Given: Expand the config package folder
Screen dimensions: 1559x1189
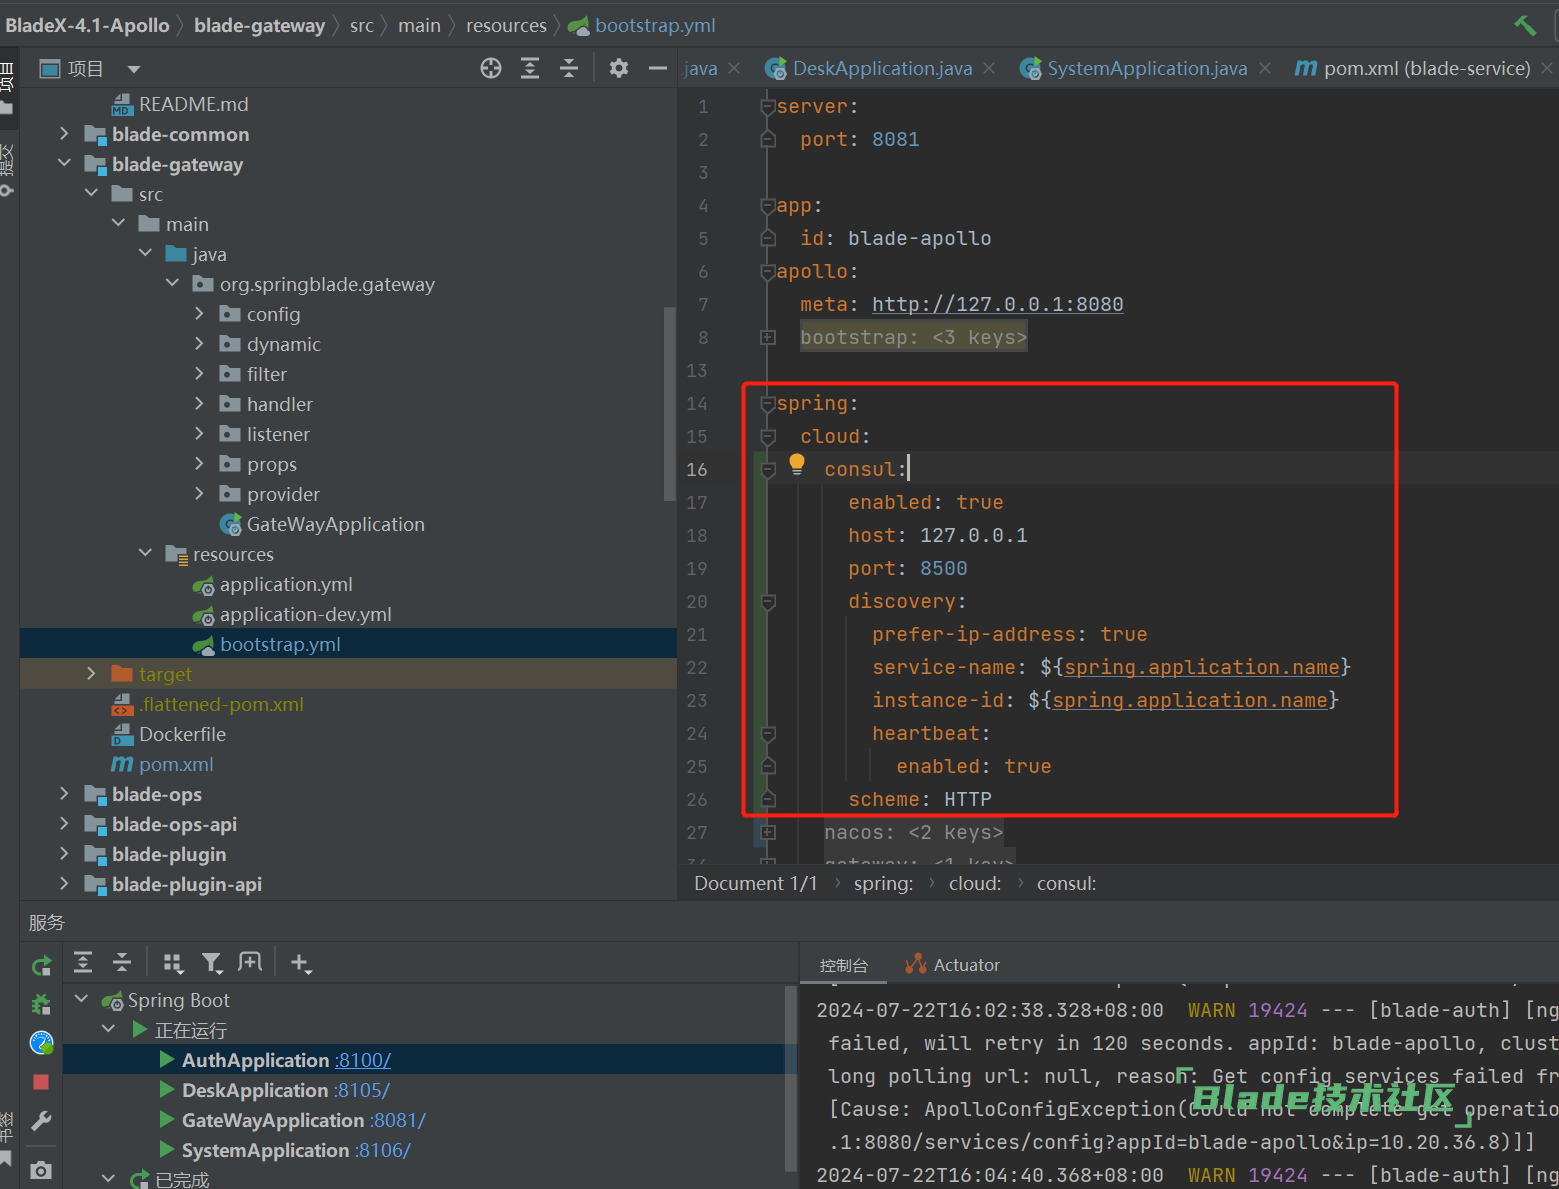Looking at the screenshot, I should [x=199, y=314].
